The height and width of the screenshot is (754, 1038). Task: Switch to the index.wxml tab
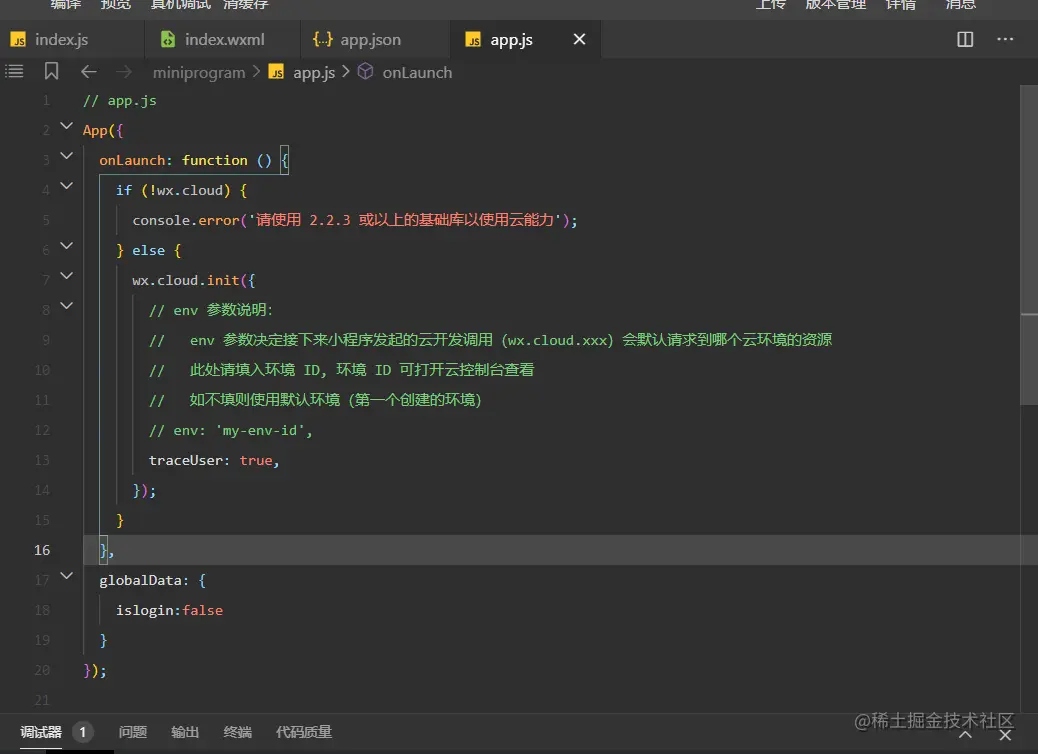pos(222,40)
